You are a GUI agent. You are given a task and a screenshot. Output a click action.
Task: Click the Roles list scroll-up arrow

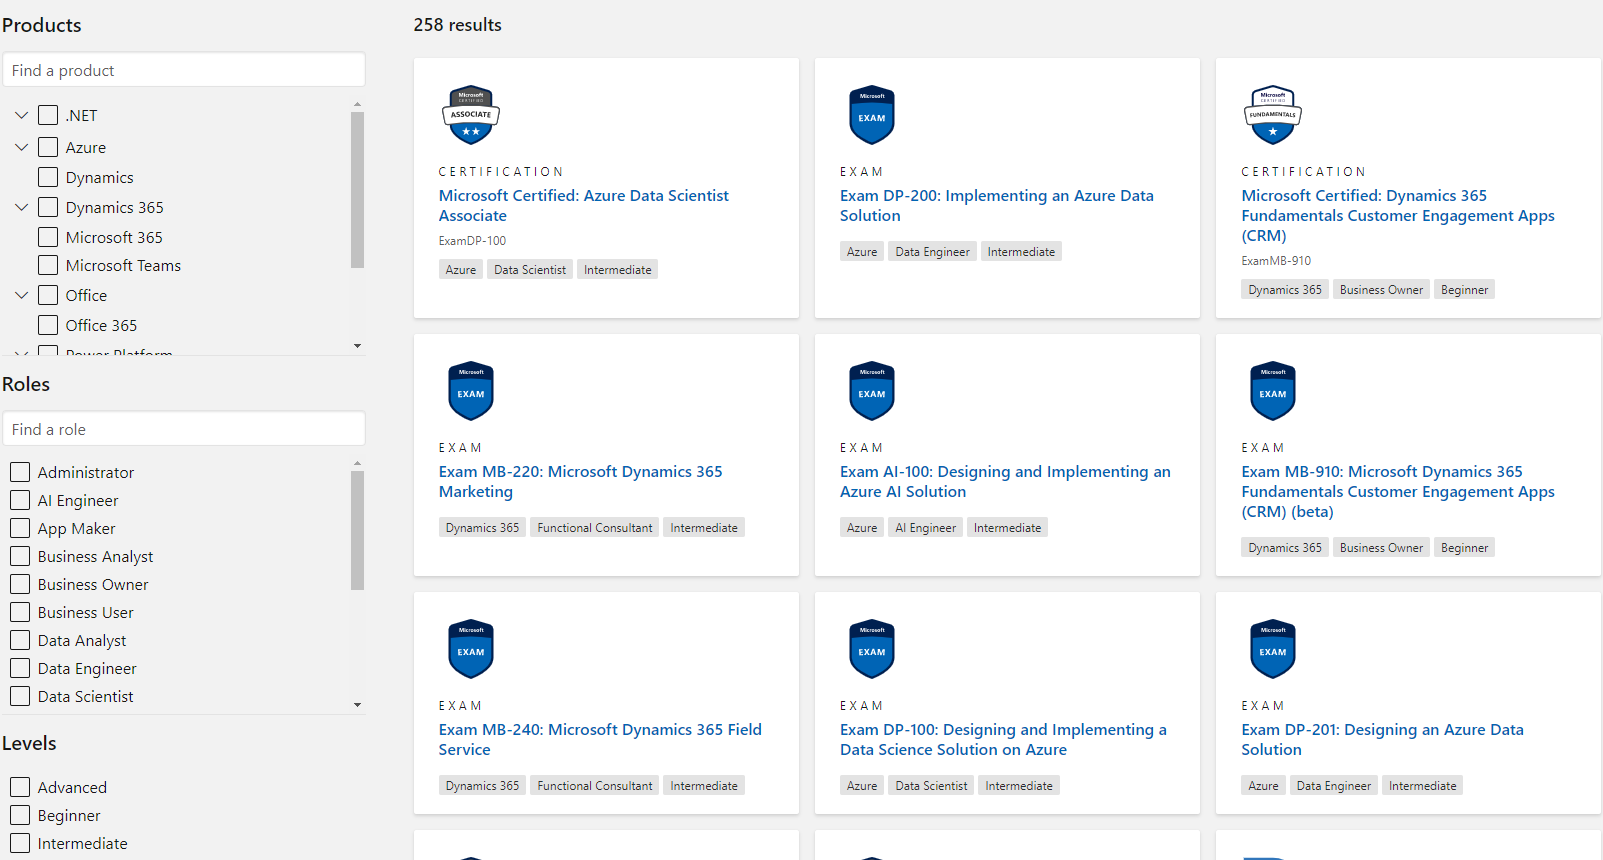pos(358,464)
